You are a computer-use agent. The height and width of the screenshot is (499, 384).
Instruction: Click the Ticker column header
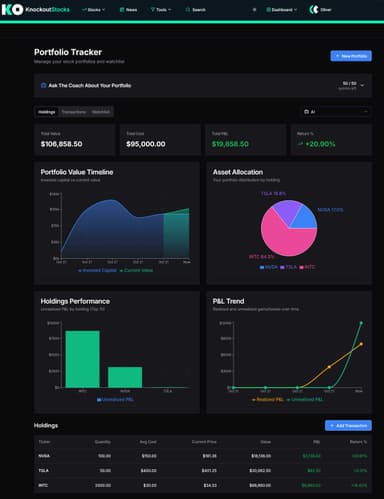coord(44,442)
